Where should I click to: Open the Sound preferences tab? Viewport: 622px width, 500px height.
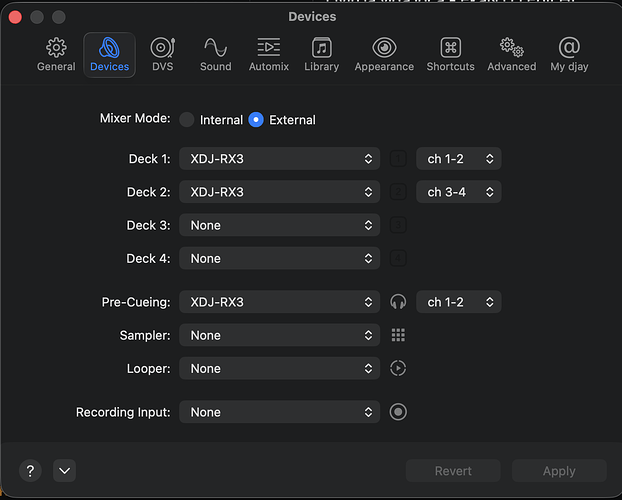[215, 54]
